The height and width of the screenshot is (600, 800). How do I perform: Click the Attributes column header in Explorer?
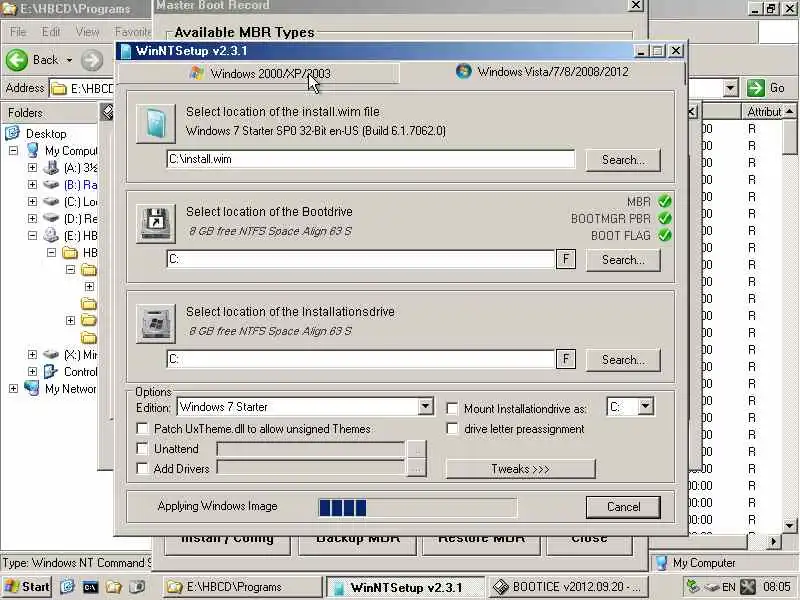point(764,111)
